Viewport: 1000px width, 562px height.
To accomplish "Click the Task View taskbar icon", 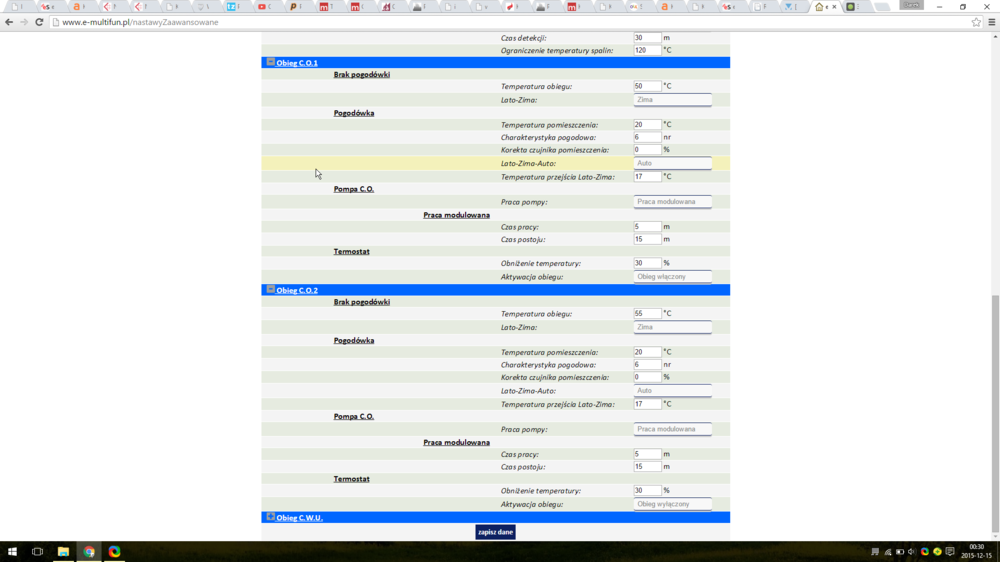I will [37, 551].
